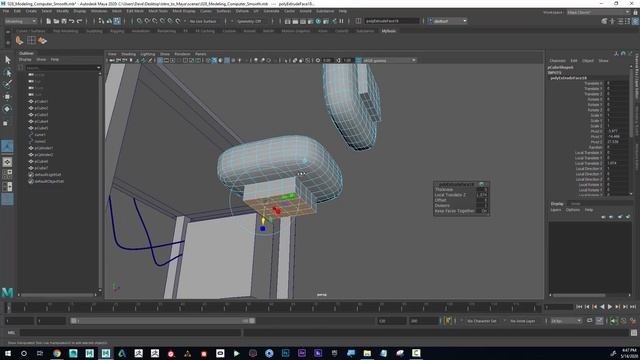Open the Outliner Show menu
This screenshot has height=360, width=640.
click(x=41, y=60)
